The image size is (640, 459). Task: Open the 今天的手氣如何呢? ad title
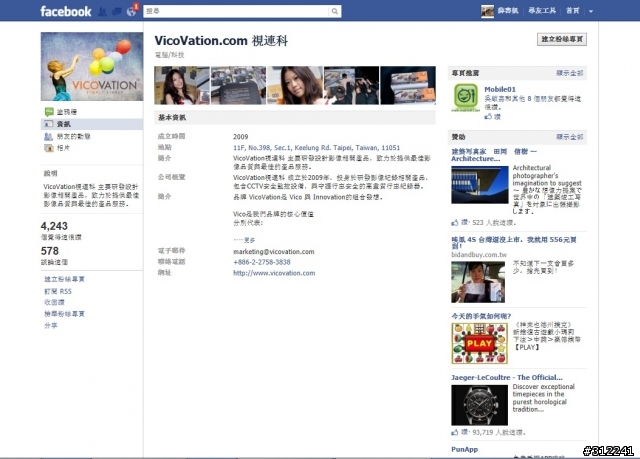pos(481,316)
